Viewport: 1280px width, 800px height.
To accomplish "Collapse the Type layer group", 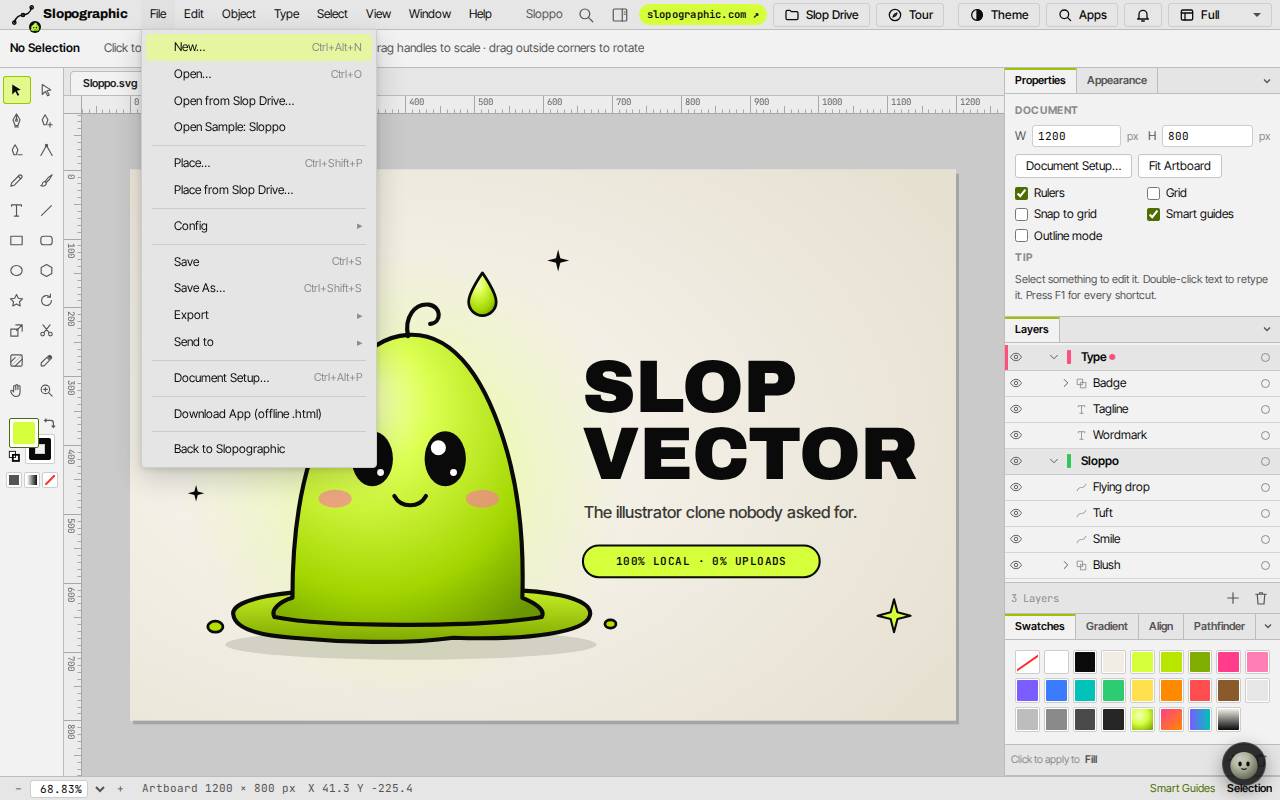I will (1053, 357).
